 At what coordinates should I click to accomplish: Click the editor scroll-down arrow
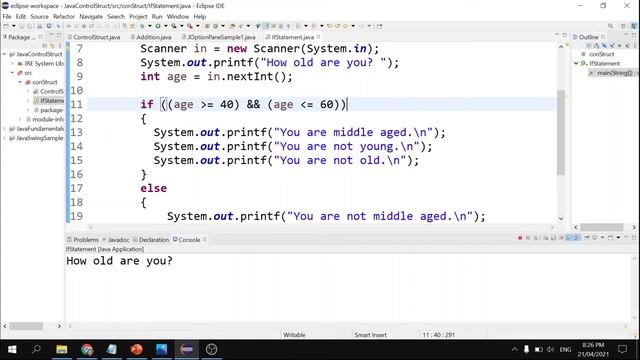[561, 219]
